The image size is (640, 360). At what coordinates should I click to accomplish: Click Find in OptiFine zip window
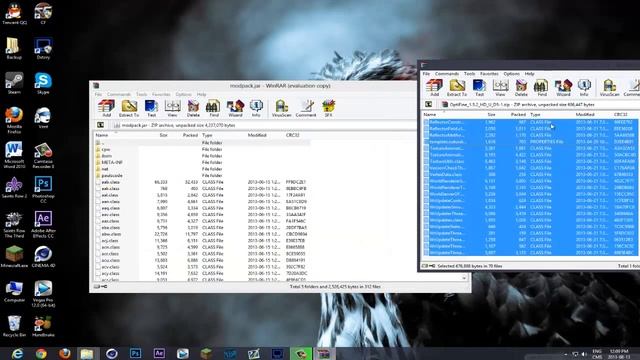point(542,87)
